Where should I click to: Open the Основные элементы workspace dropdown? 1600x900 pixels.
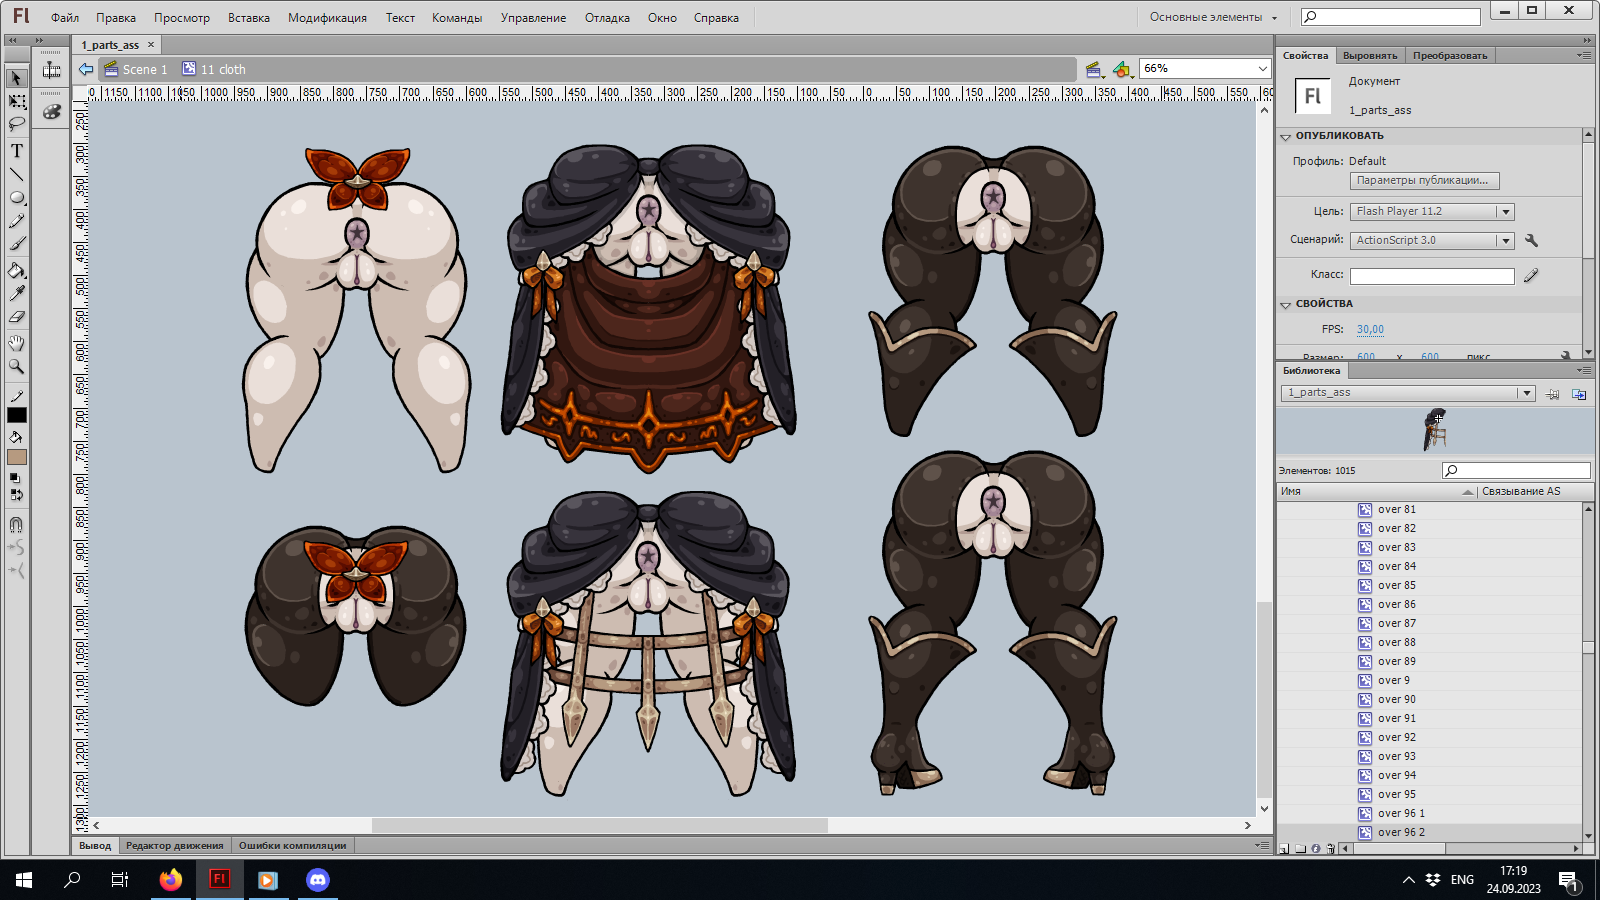1213,17
